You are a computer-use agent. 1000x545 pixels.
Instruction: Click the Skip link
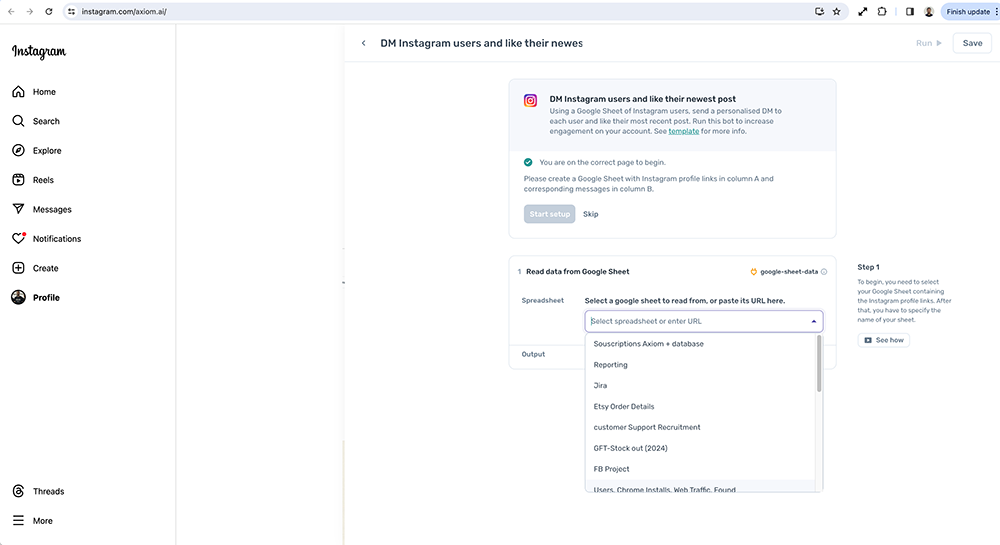click(591, 214)
